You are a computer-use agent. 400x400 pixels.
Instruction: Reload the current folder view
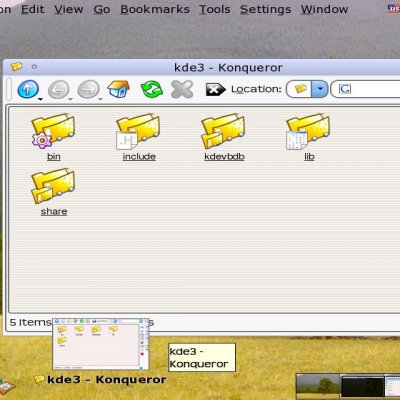pyautogui.click(x=152, y=89)
